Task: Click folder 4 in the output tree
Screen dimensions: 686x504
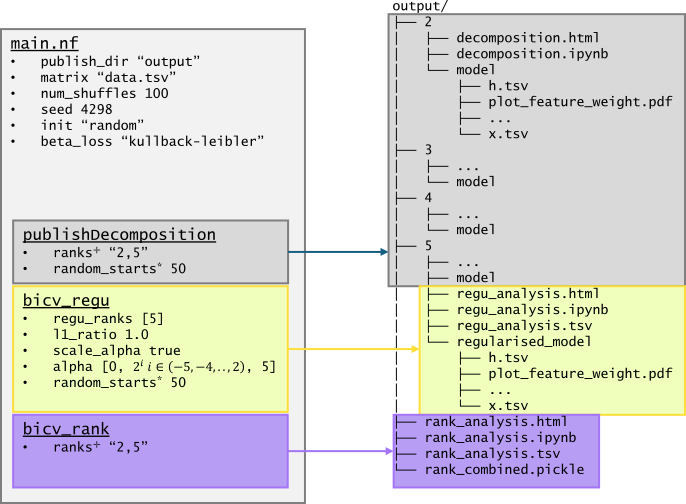Action: pos(428,198)
